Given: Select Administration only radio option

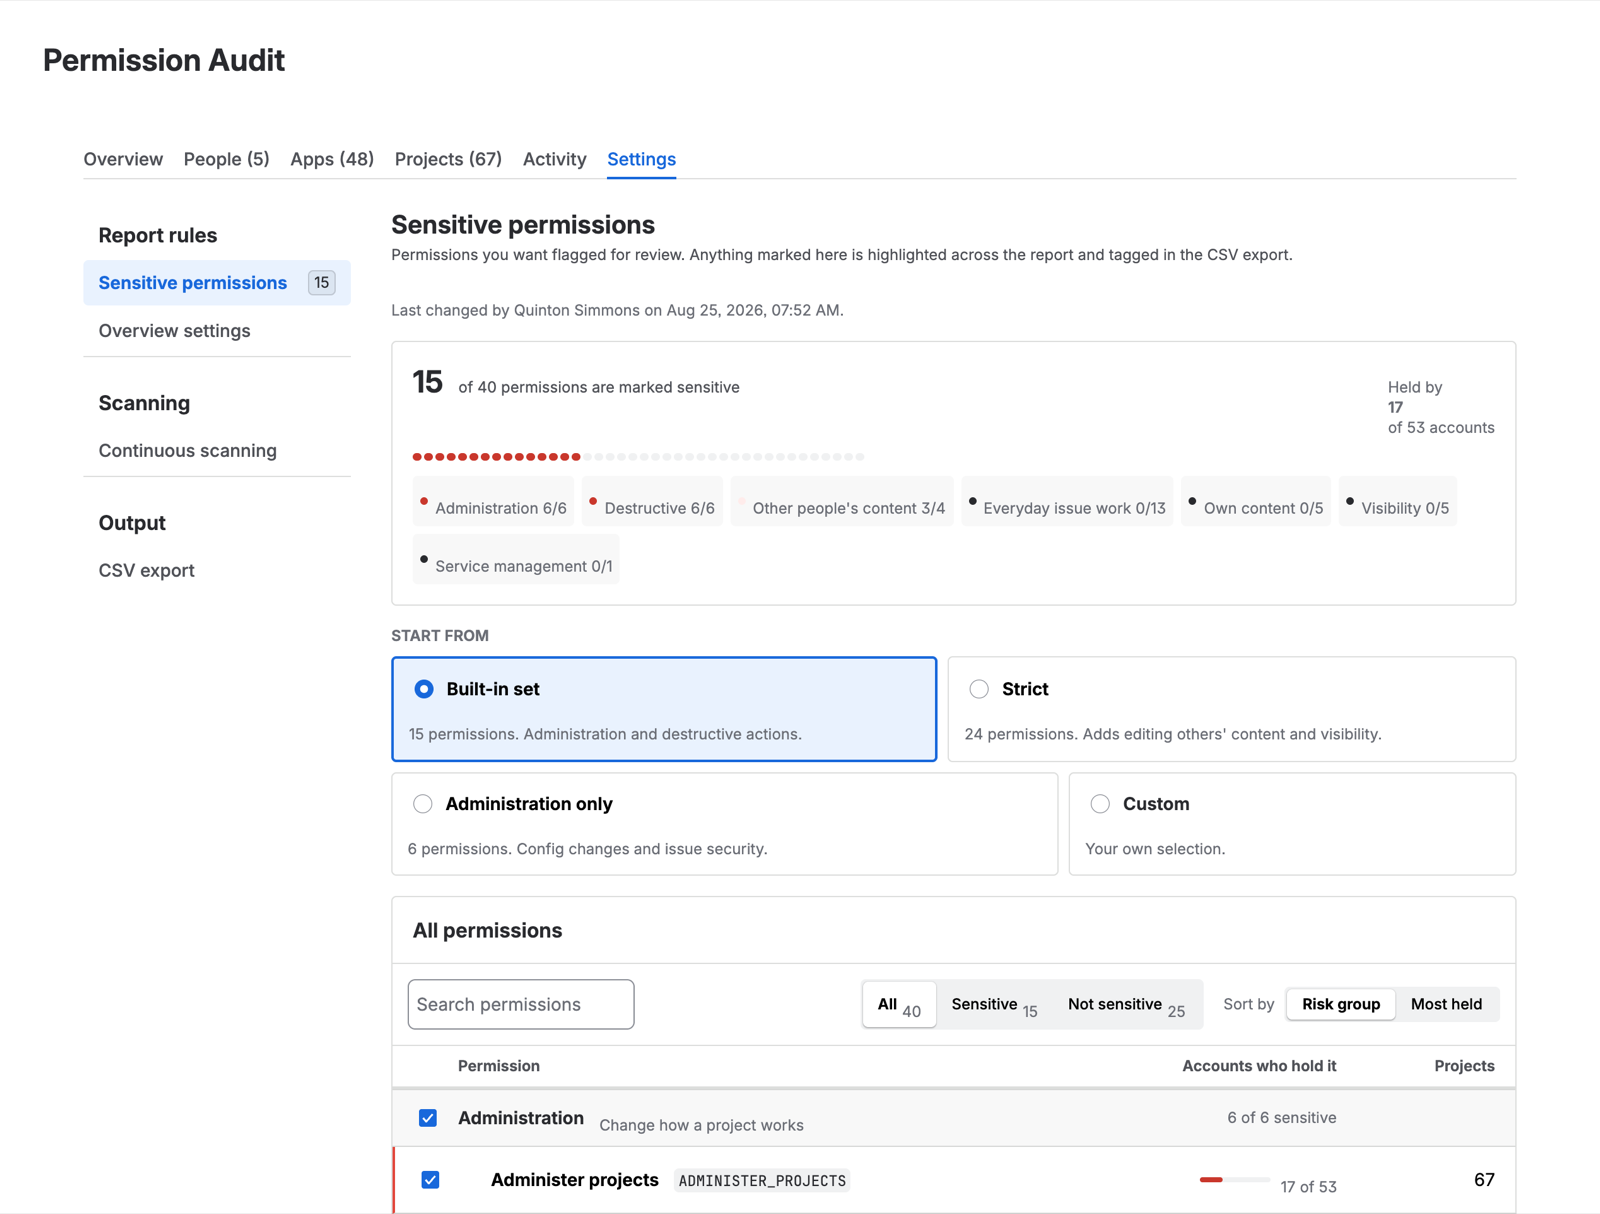Looking at the screenshot, I should [x=423, y=804].
